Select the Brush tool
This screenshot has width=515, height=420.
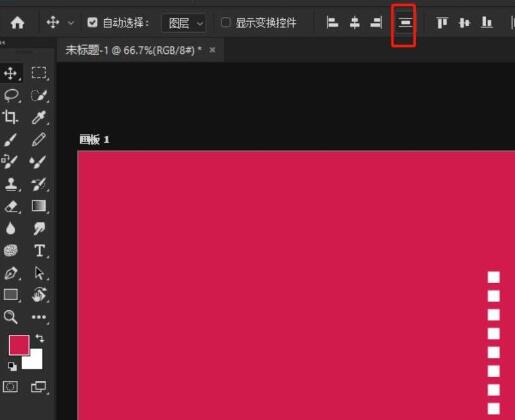pyautogui.click(x=10, y=140)
